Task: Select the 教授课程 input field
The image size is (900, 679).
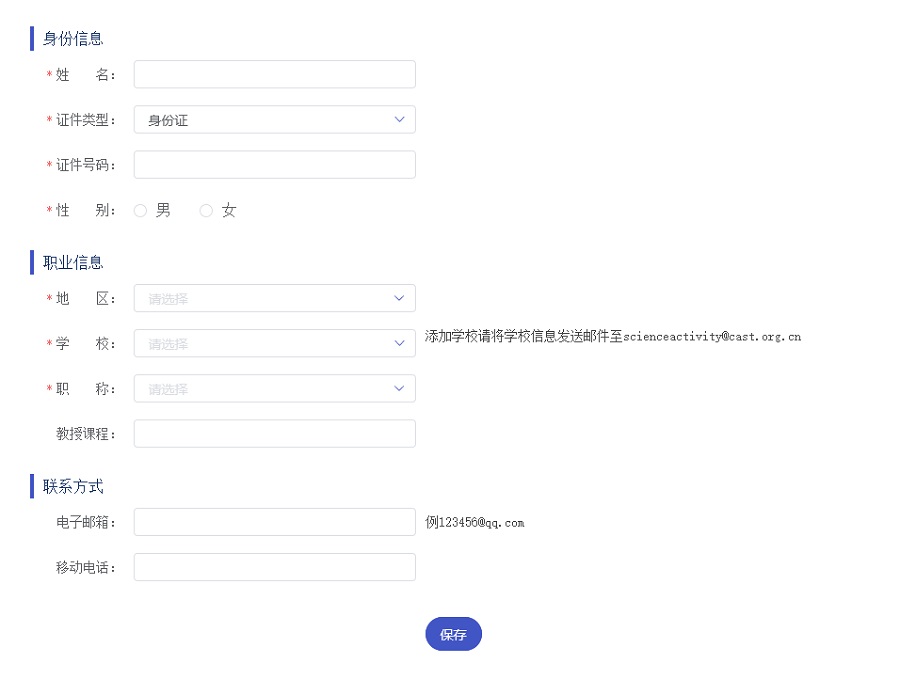Action: tap(274, 434)
